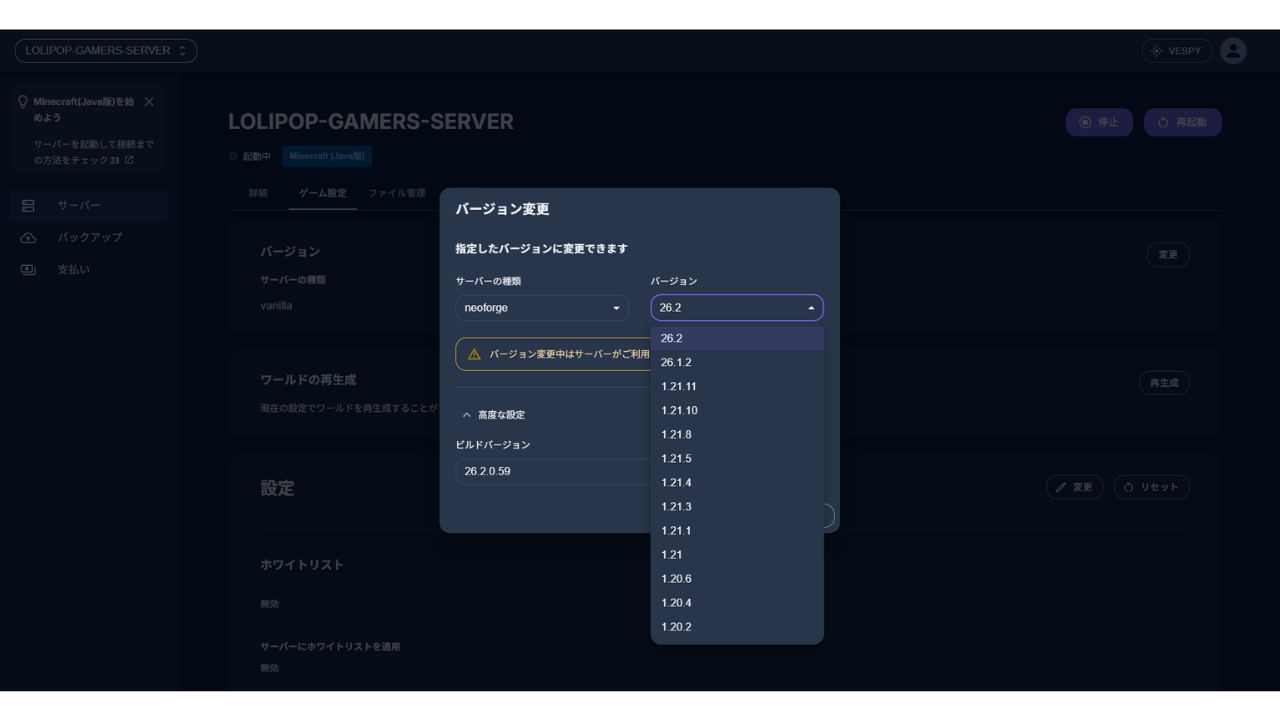Viewport: 1280px width, 720px height.
Task: Select version 1.21 from the list
Action: coord(737,554)
